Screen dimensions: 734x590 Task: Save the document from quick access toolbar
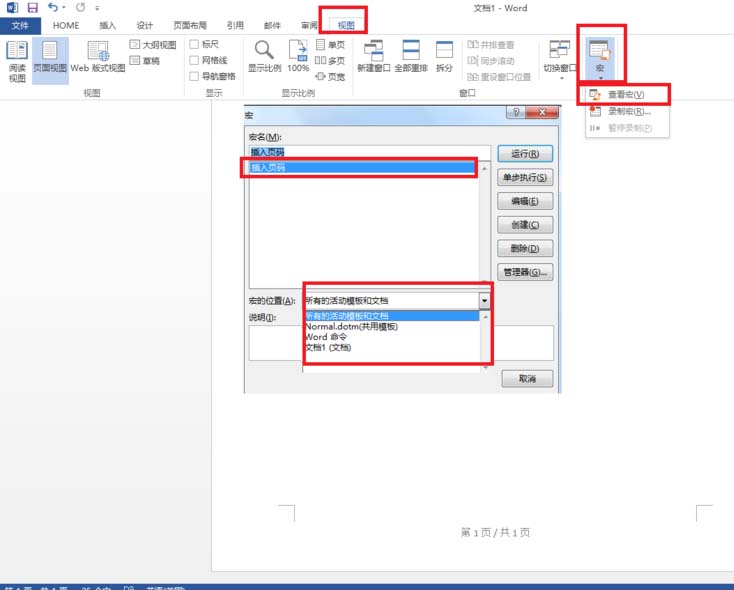32,7
